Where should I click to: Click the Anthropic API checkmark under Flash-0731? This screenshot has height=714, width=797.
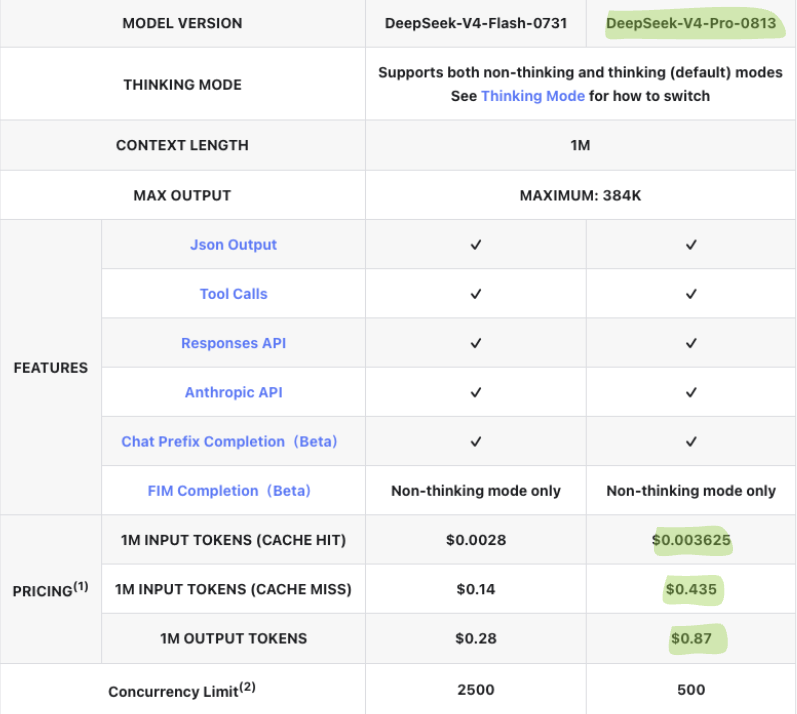(x=476, y=392)
